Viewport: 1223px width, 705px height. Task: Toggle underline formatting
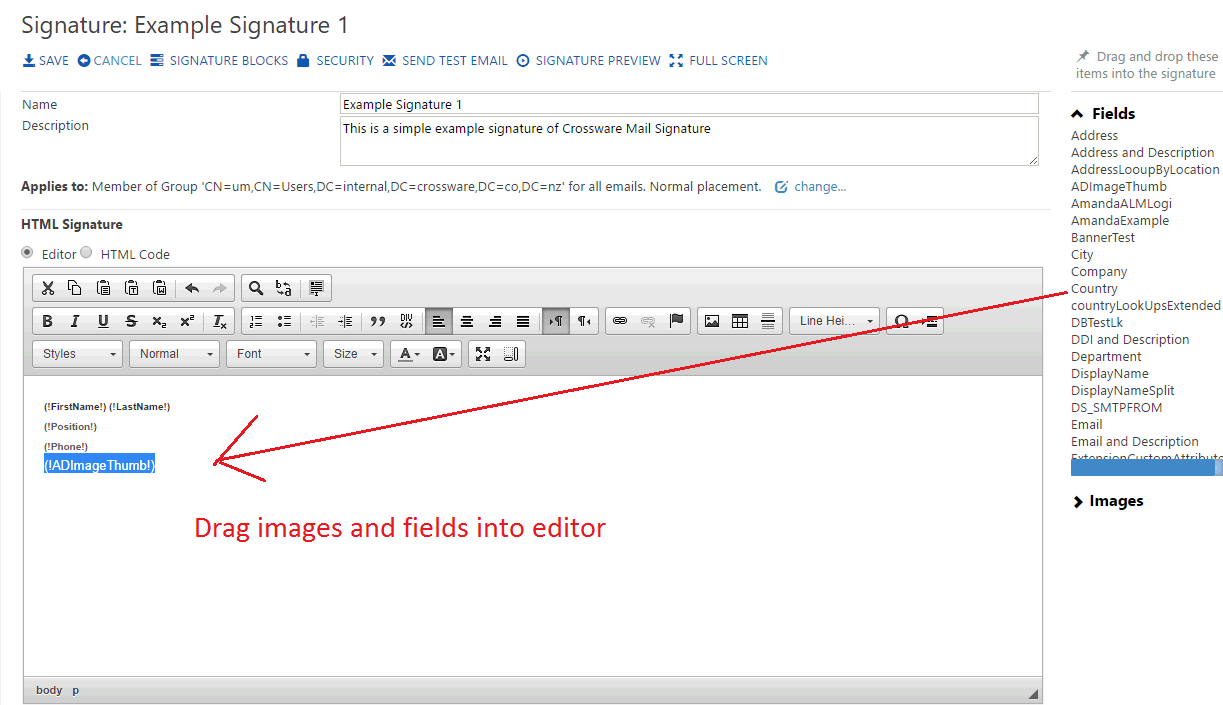[103, 321]
